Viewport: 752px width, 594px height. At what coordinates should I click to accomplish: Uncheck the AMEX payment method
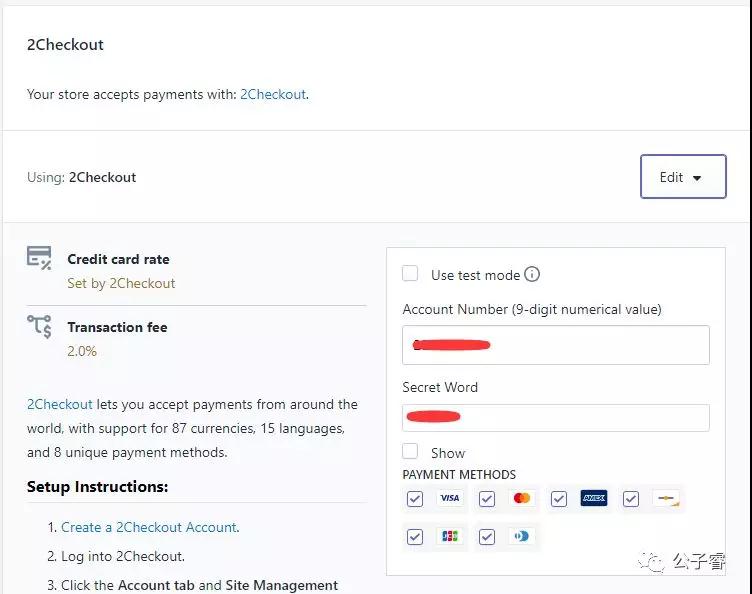click(559, 499)
